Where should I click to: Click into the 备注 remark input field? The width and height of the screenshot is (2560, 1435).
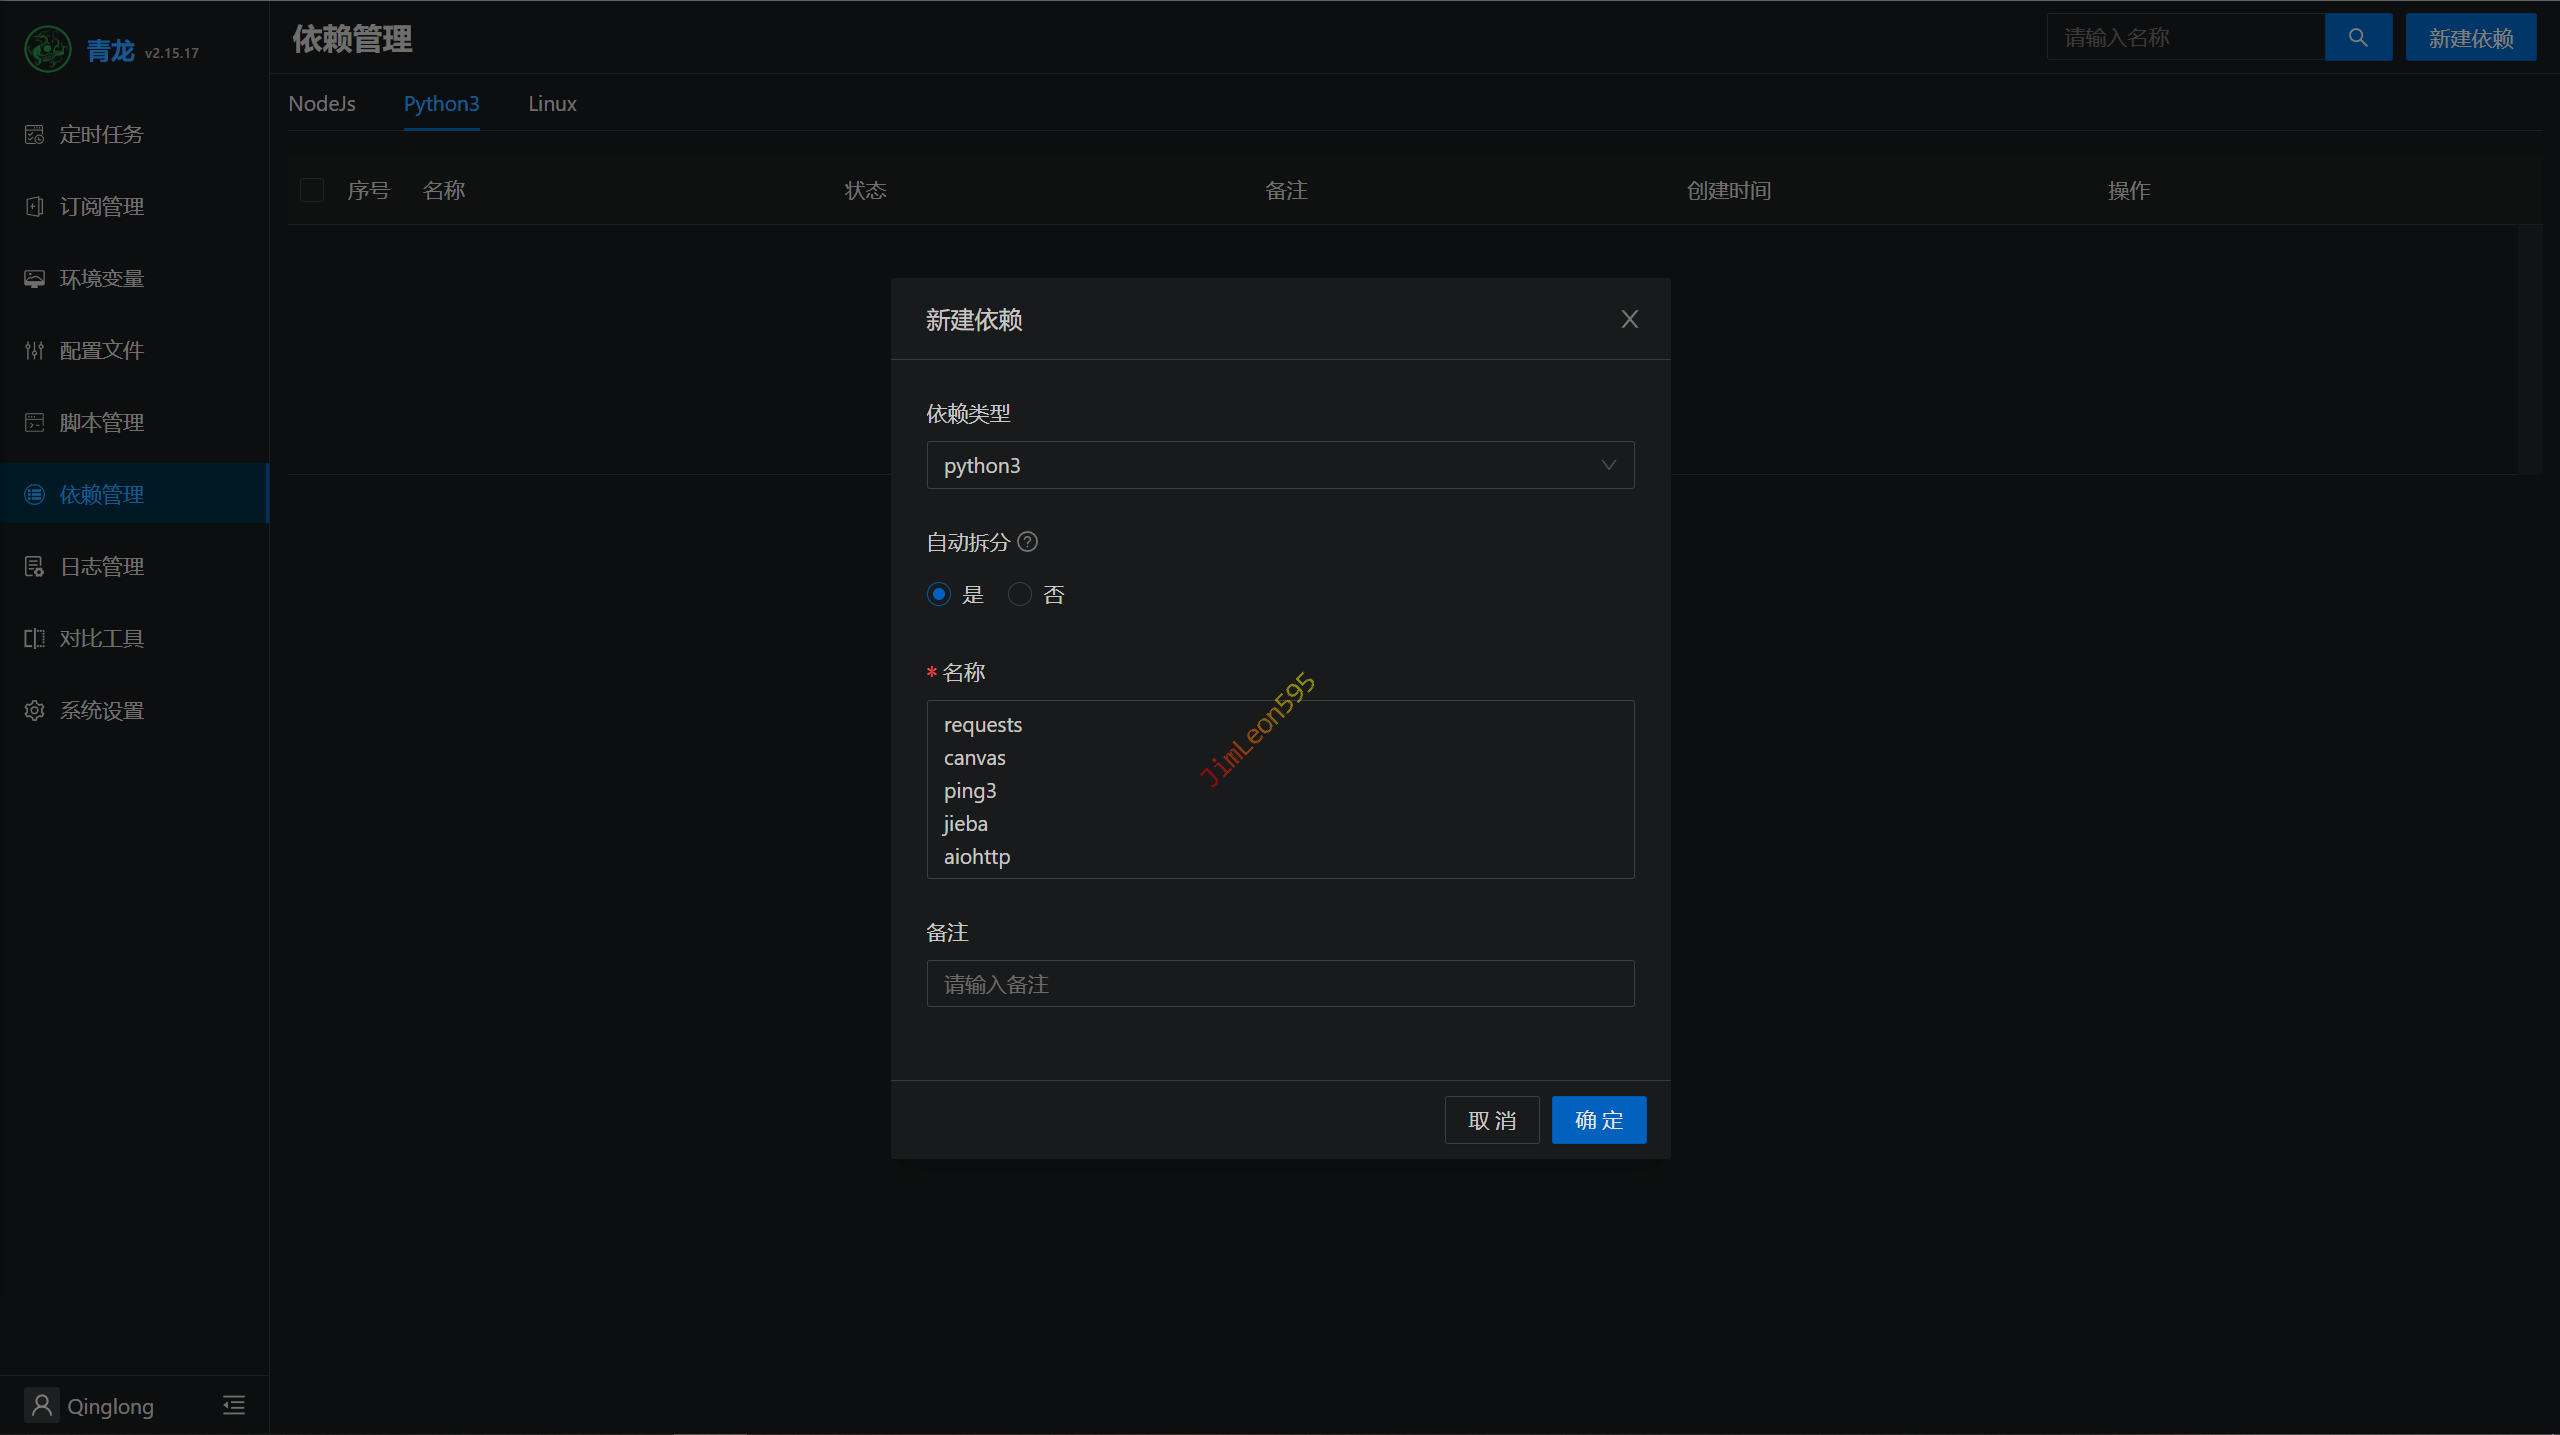[1280, 984]
